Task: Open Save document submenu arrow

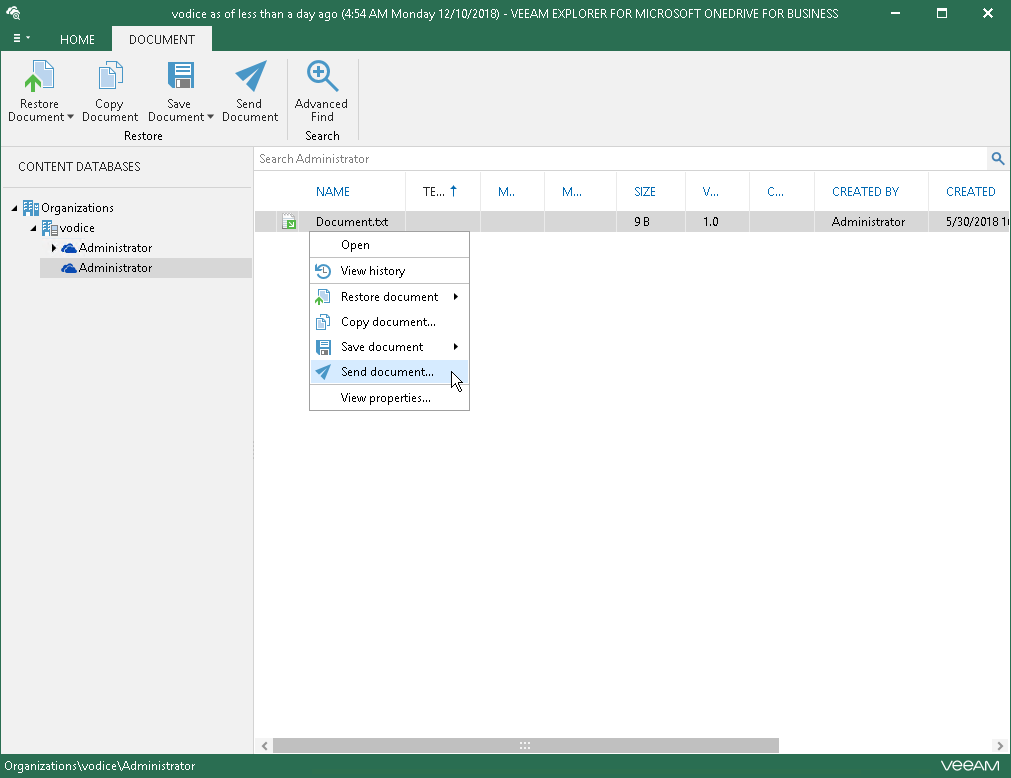Action: point(456,347)
